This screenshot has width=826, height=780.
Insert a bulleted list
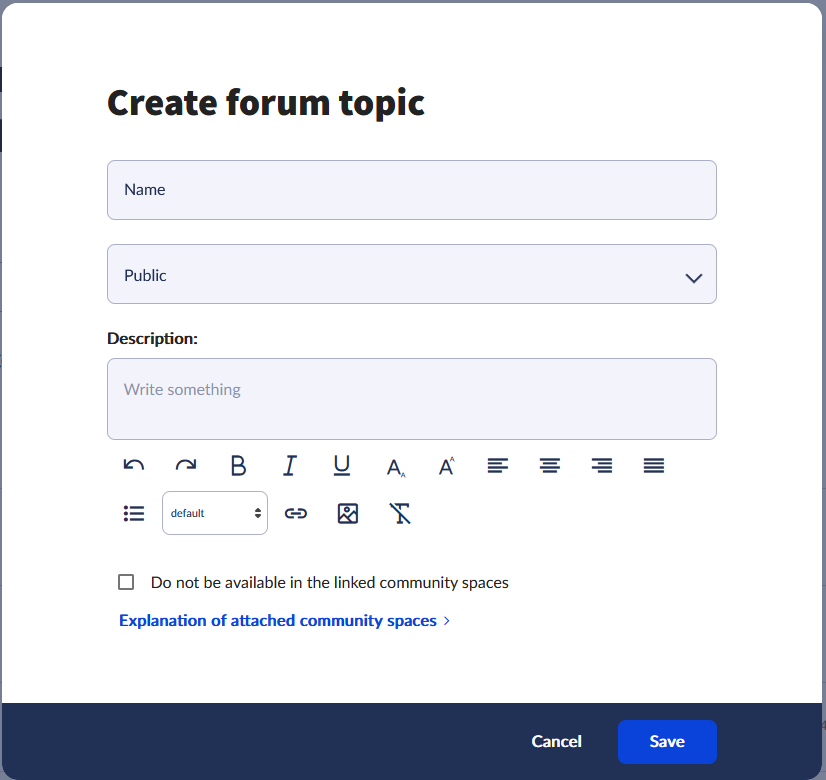(134, 514)
